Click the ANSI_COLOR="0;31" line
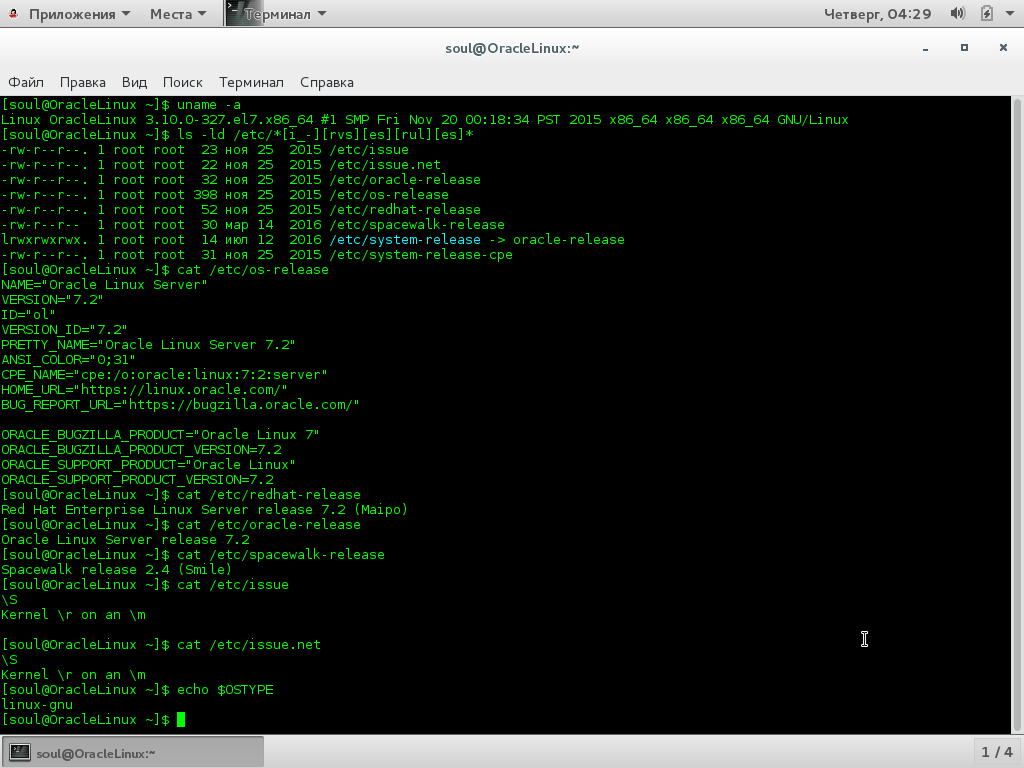Screen dimensions: 1024x768 tap(69, 360)
